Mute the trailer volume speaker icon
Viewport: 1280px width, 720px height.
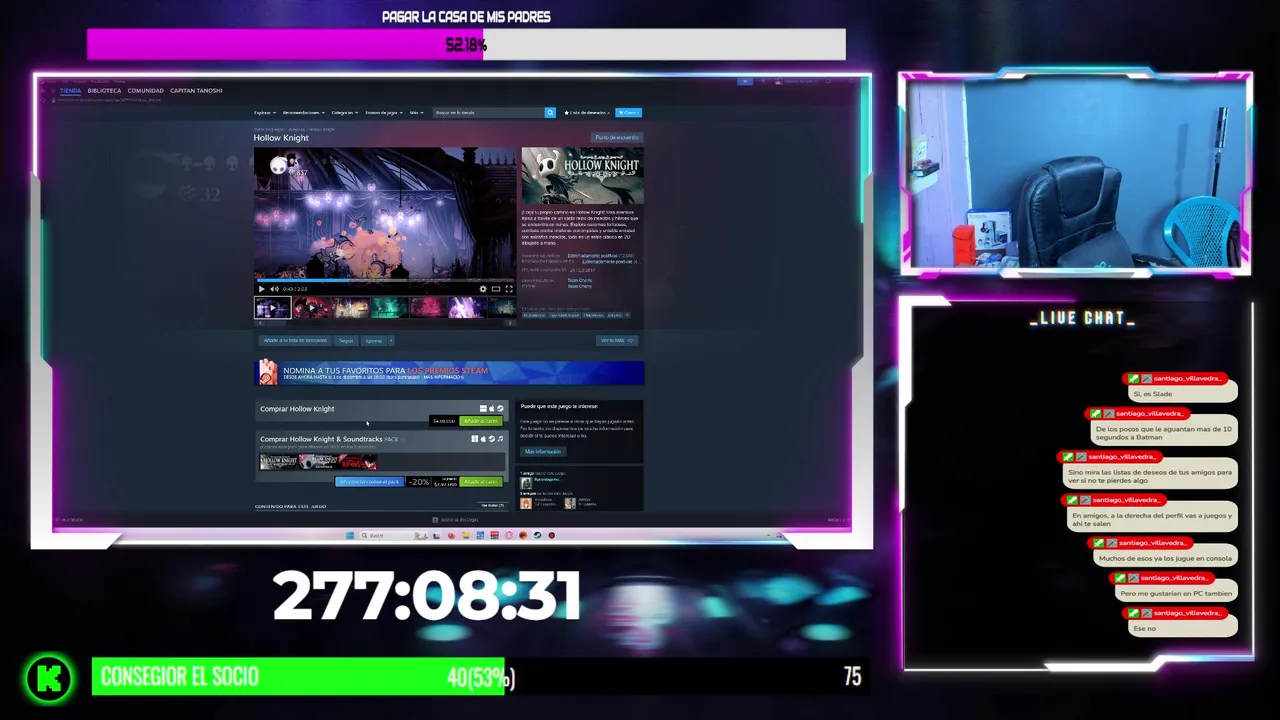click(275, 289)
